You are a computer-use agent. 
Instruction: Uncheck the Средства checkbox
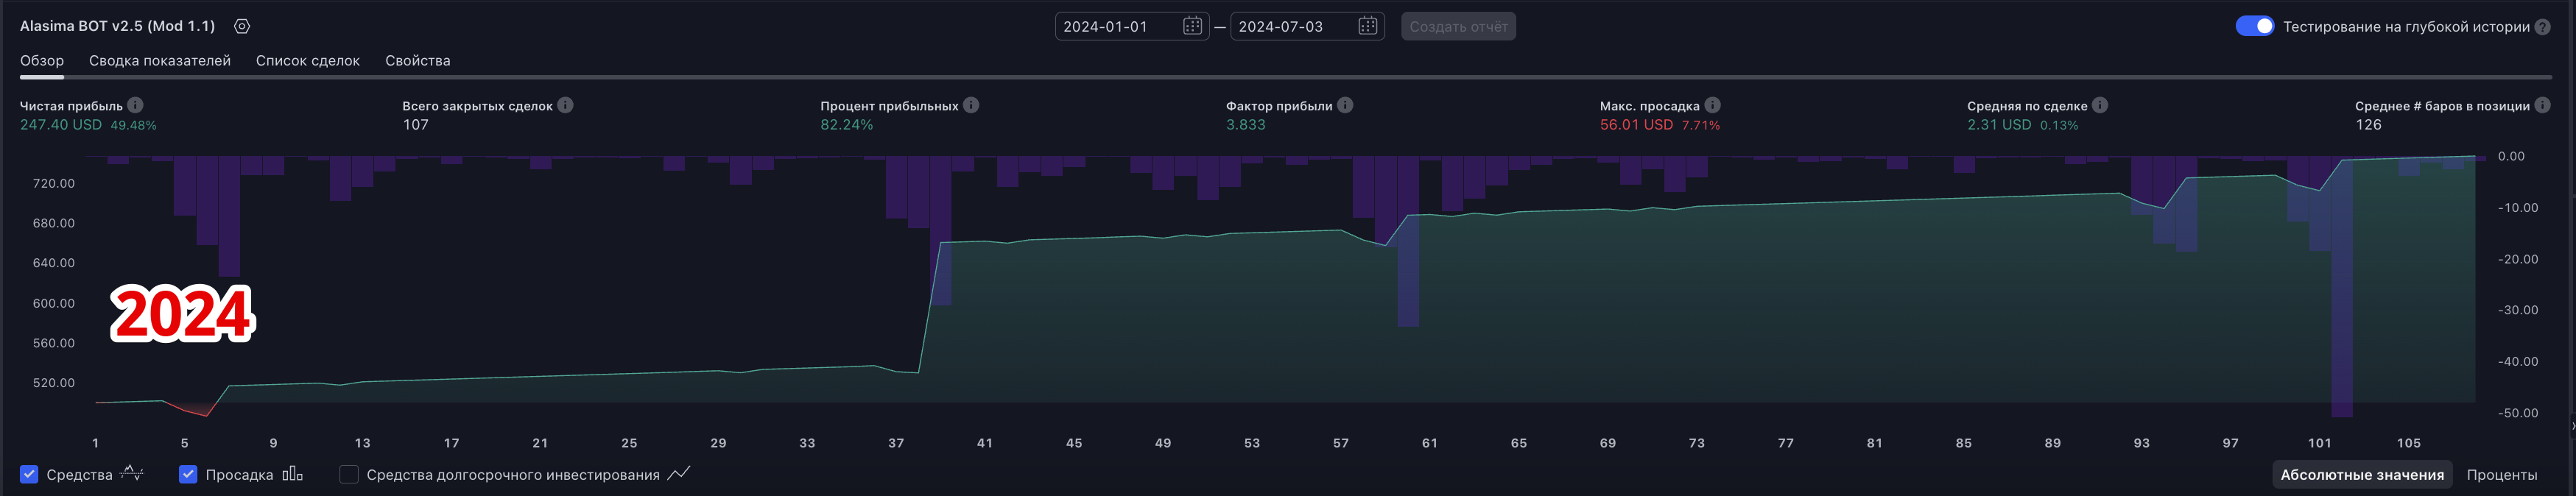pos(29,474)
